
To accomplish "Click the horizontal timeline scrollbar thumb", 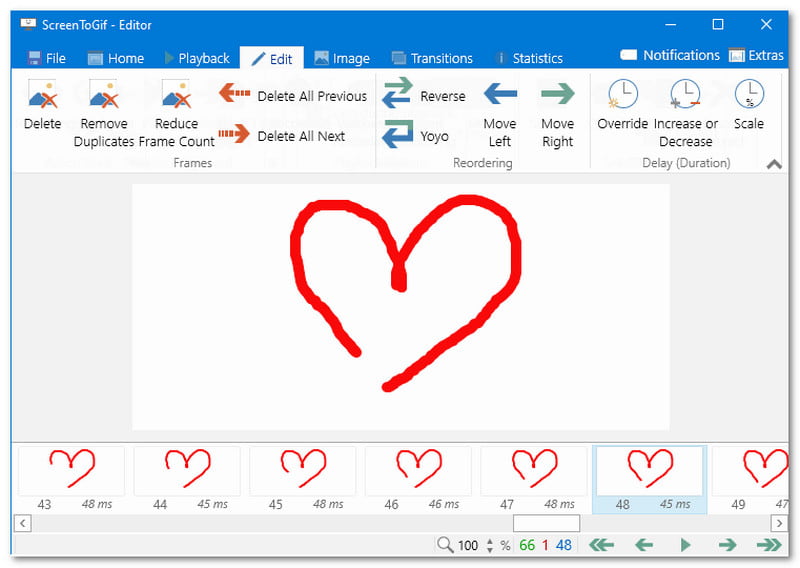I will pyautogui.click(x=546, y=523).
